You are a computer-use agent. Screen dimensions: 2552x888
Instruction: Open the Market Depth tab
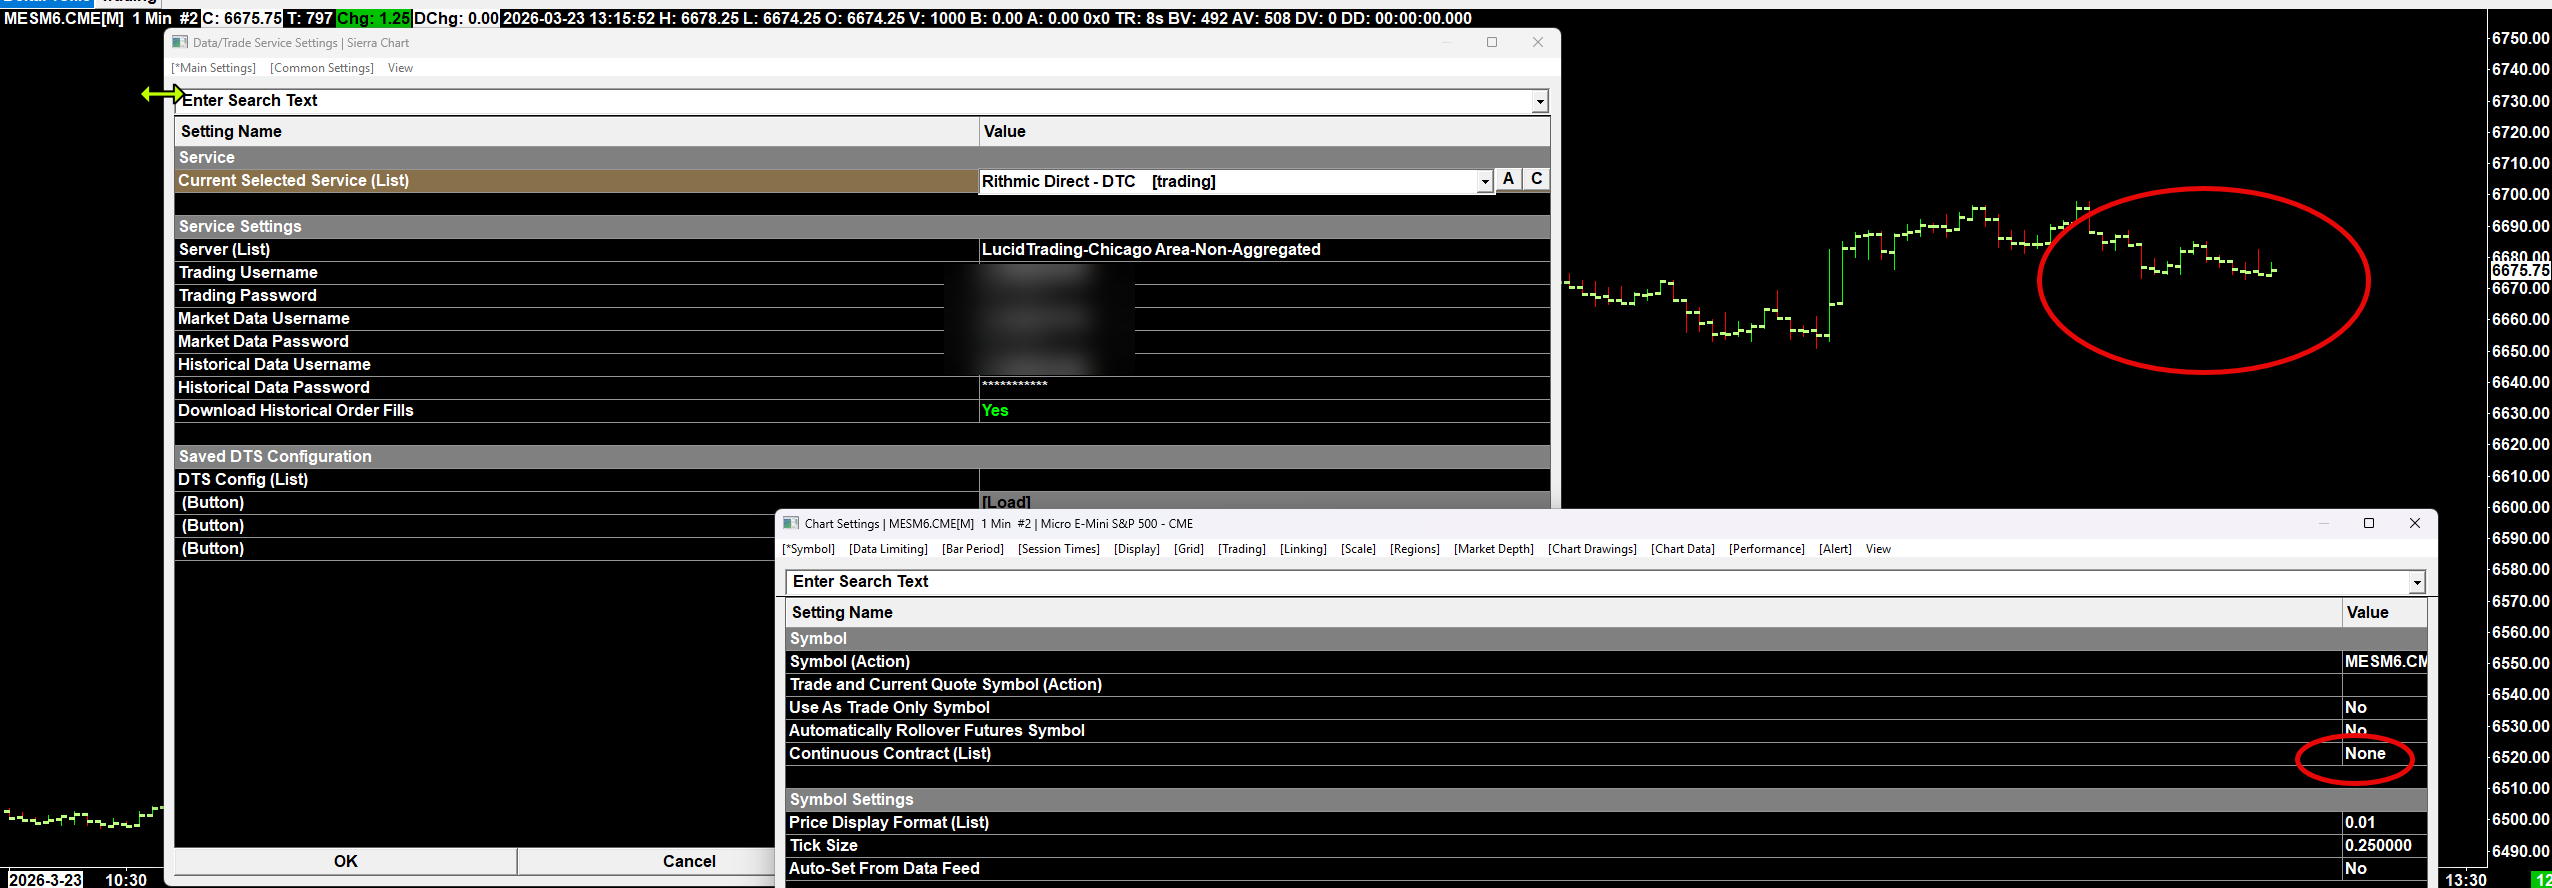click(x=1493, y=549)
